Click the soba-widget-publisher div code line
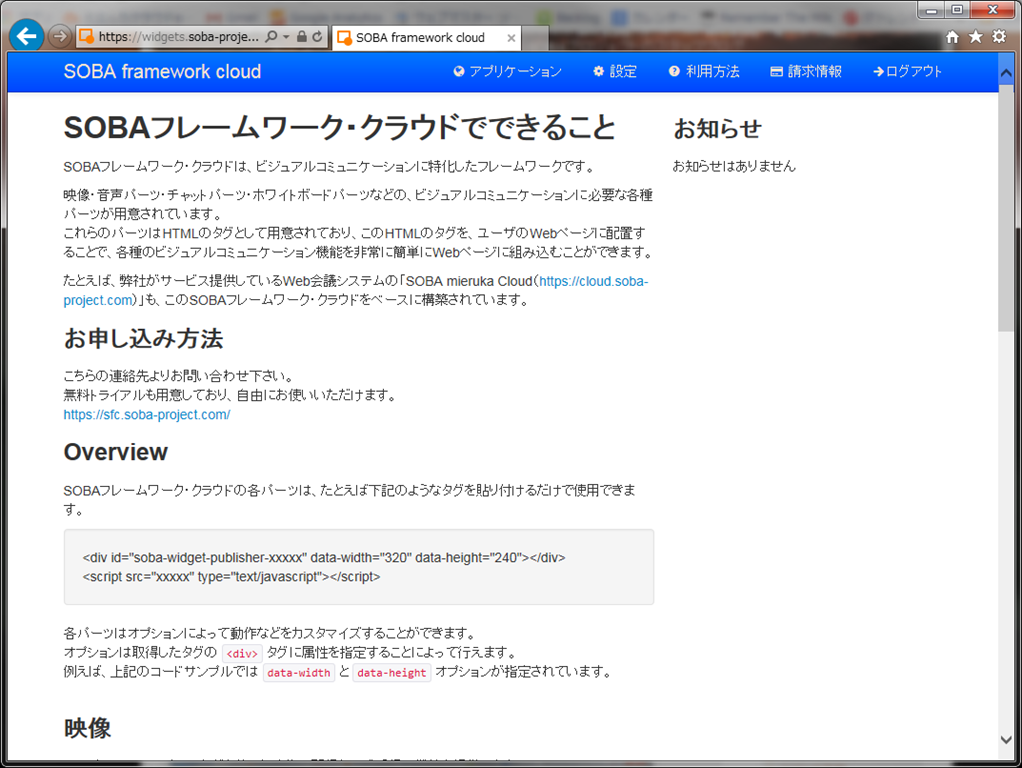1022x768 pixels. (x=324, y=557)
